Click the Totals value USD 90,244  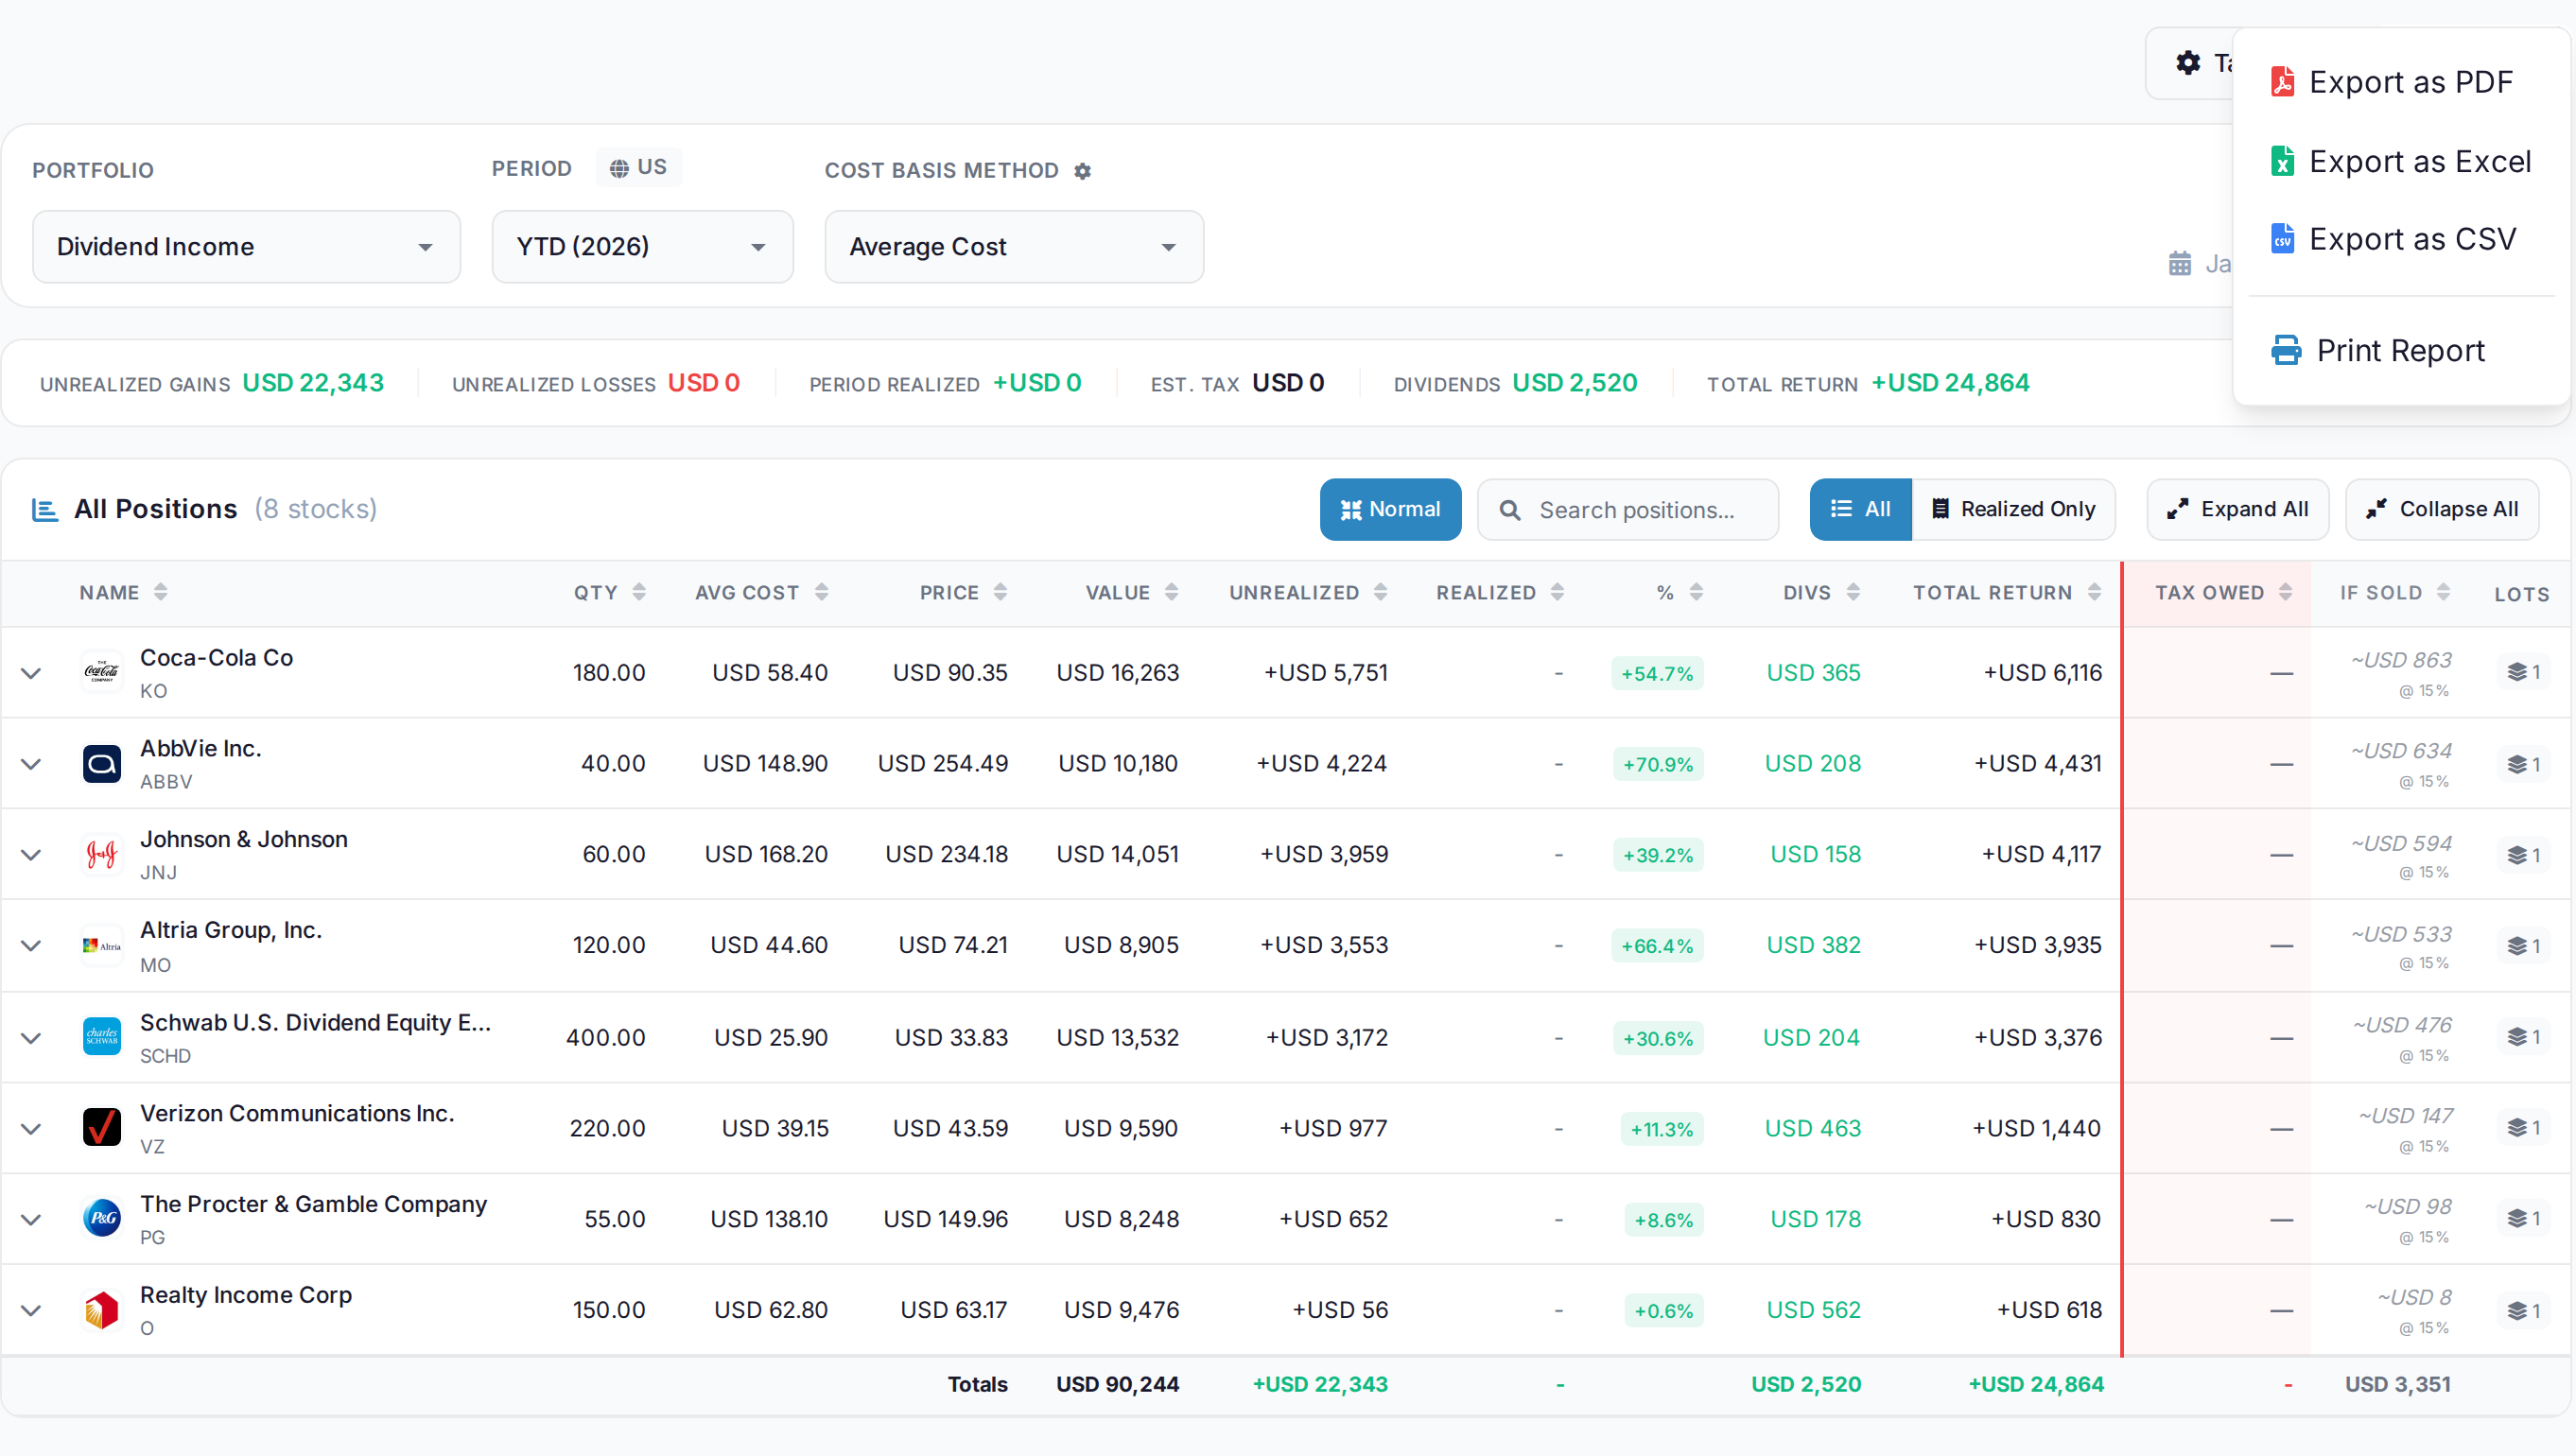tap(1118, 1384)
